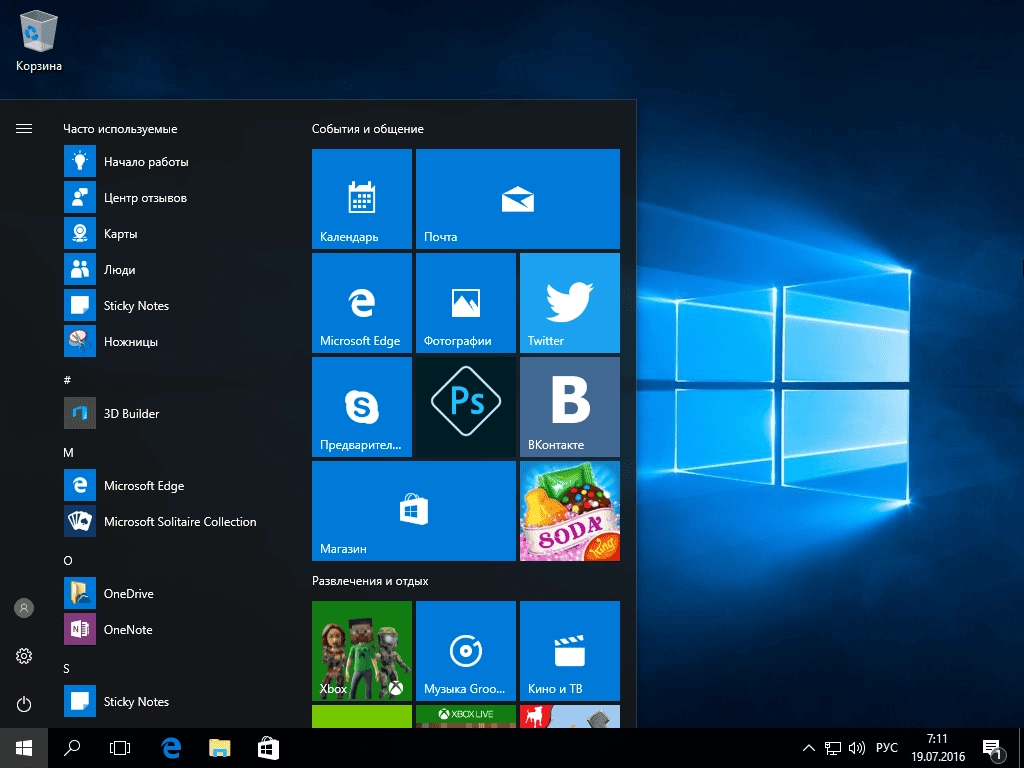This screenshot has width=1024, height=768.
Task: Click the M letter header
Action: (x=68, y=453)
